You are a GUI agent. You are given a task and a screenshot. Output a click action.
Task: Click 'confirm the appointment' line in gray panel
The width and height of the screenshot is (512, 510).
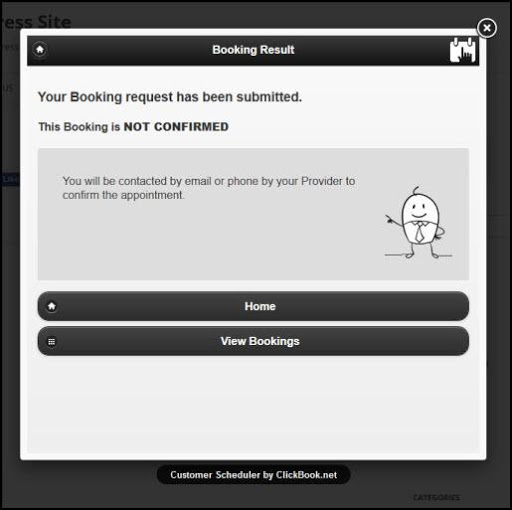[x=123, y=195]
